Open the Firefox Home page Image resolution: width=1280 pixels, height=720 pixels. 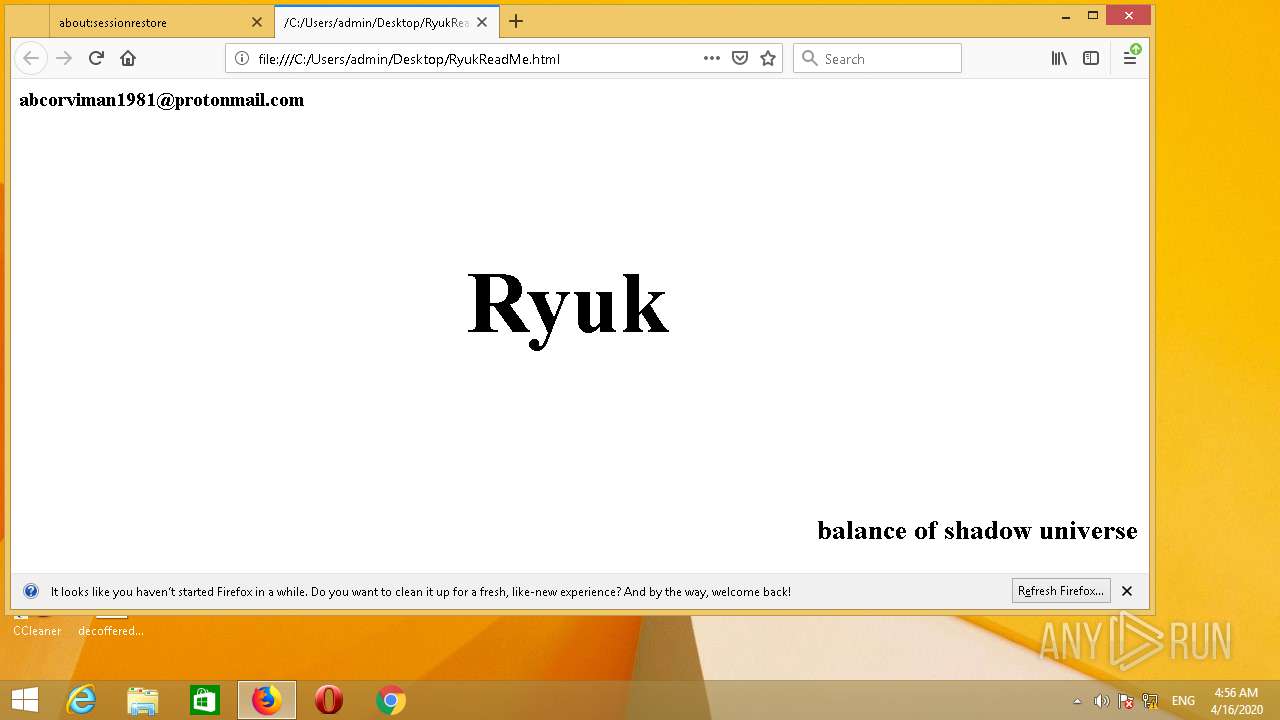pyautogui.click(x=128, y=58)
